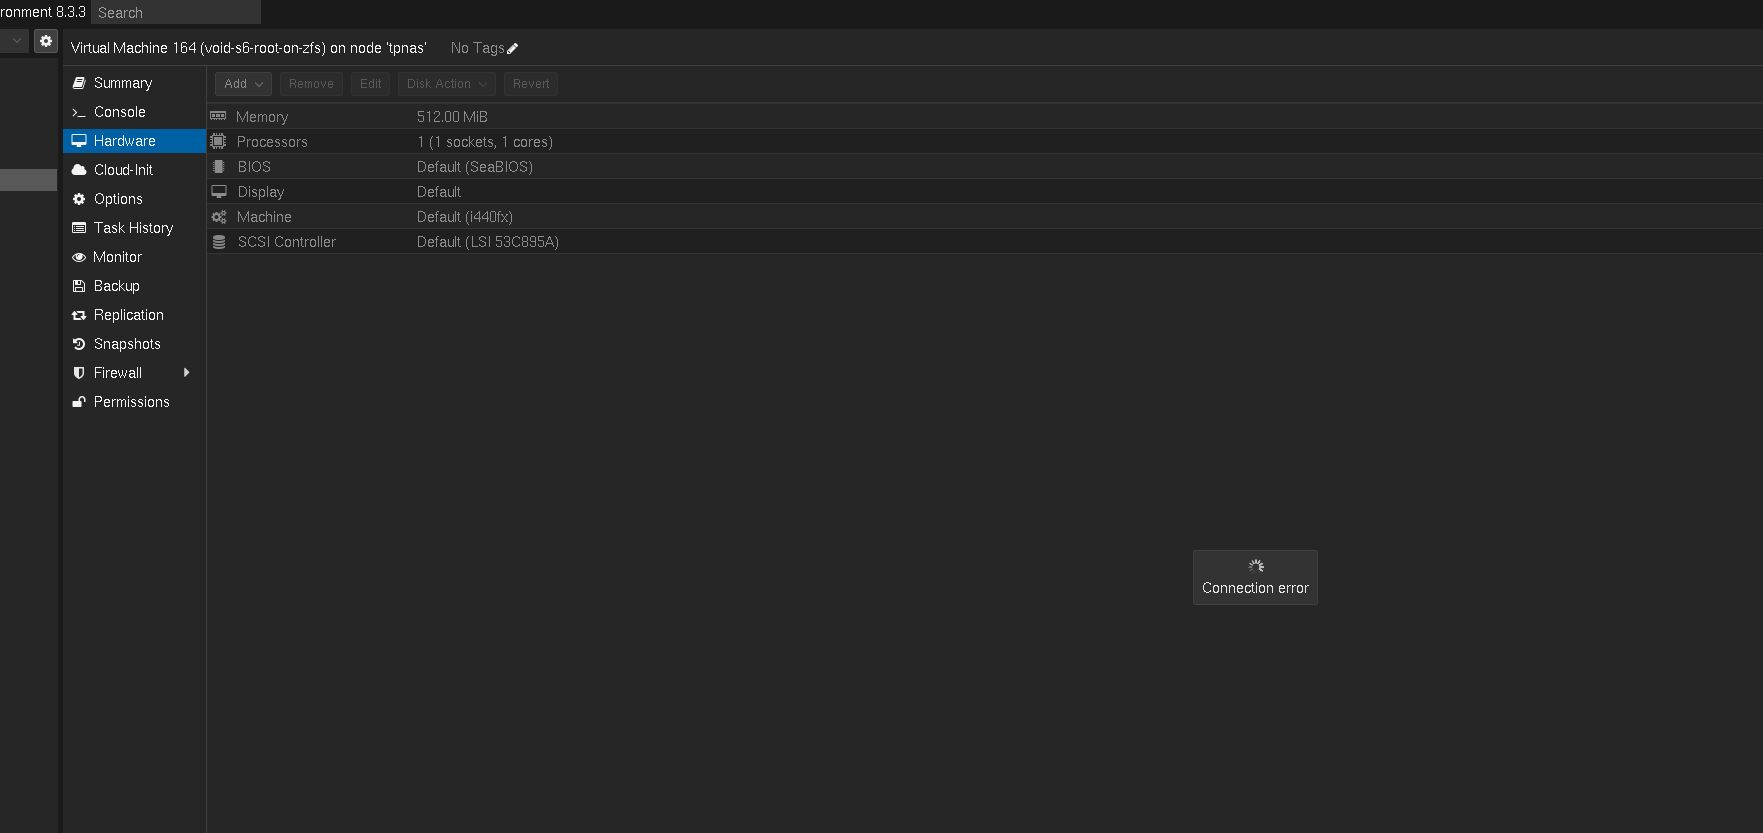This screenshot has width=1763, height=833.
Task: Click the pencil icon to edit tags
Action: pos(513,48)
